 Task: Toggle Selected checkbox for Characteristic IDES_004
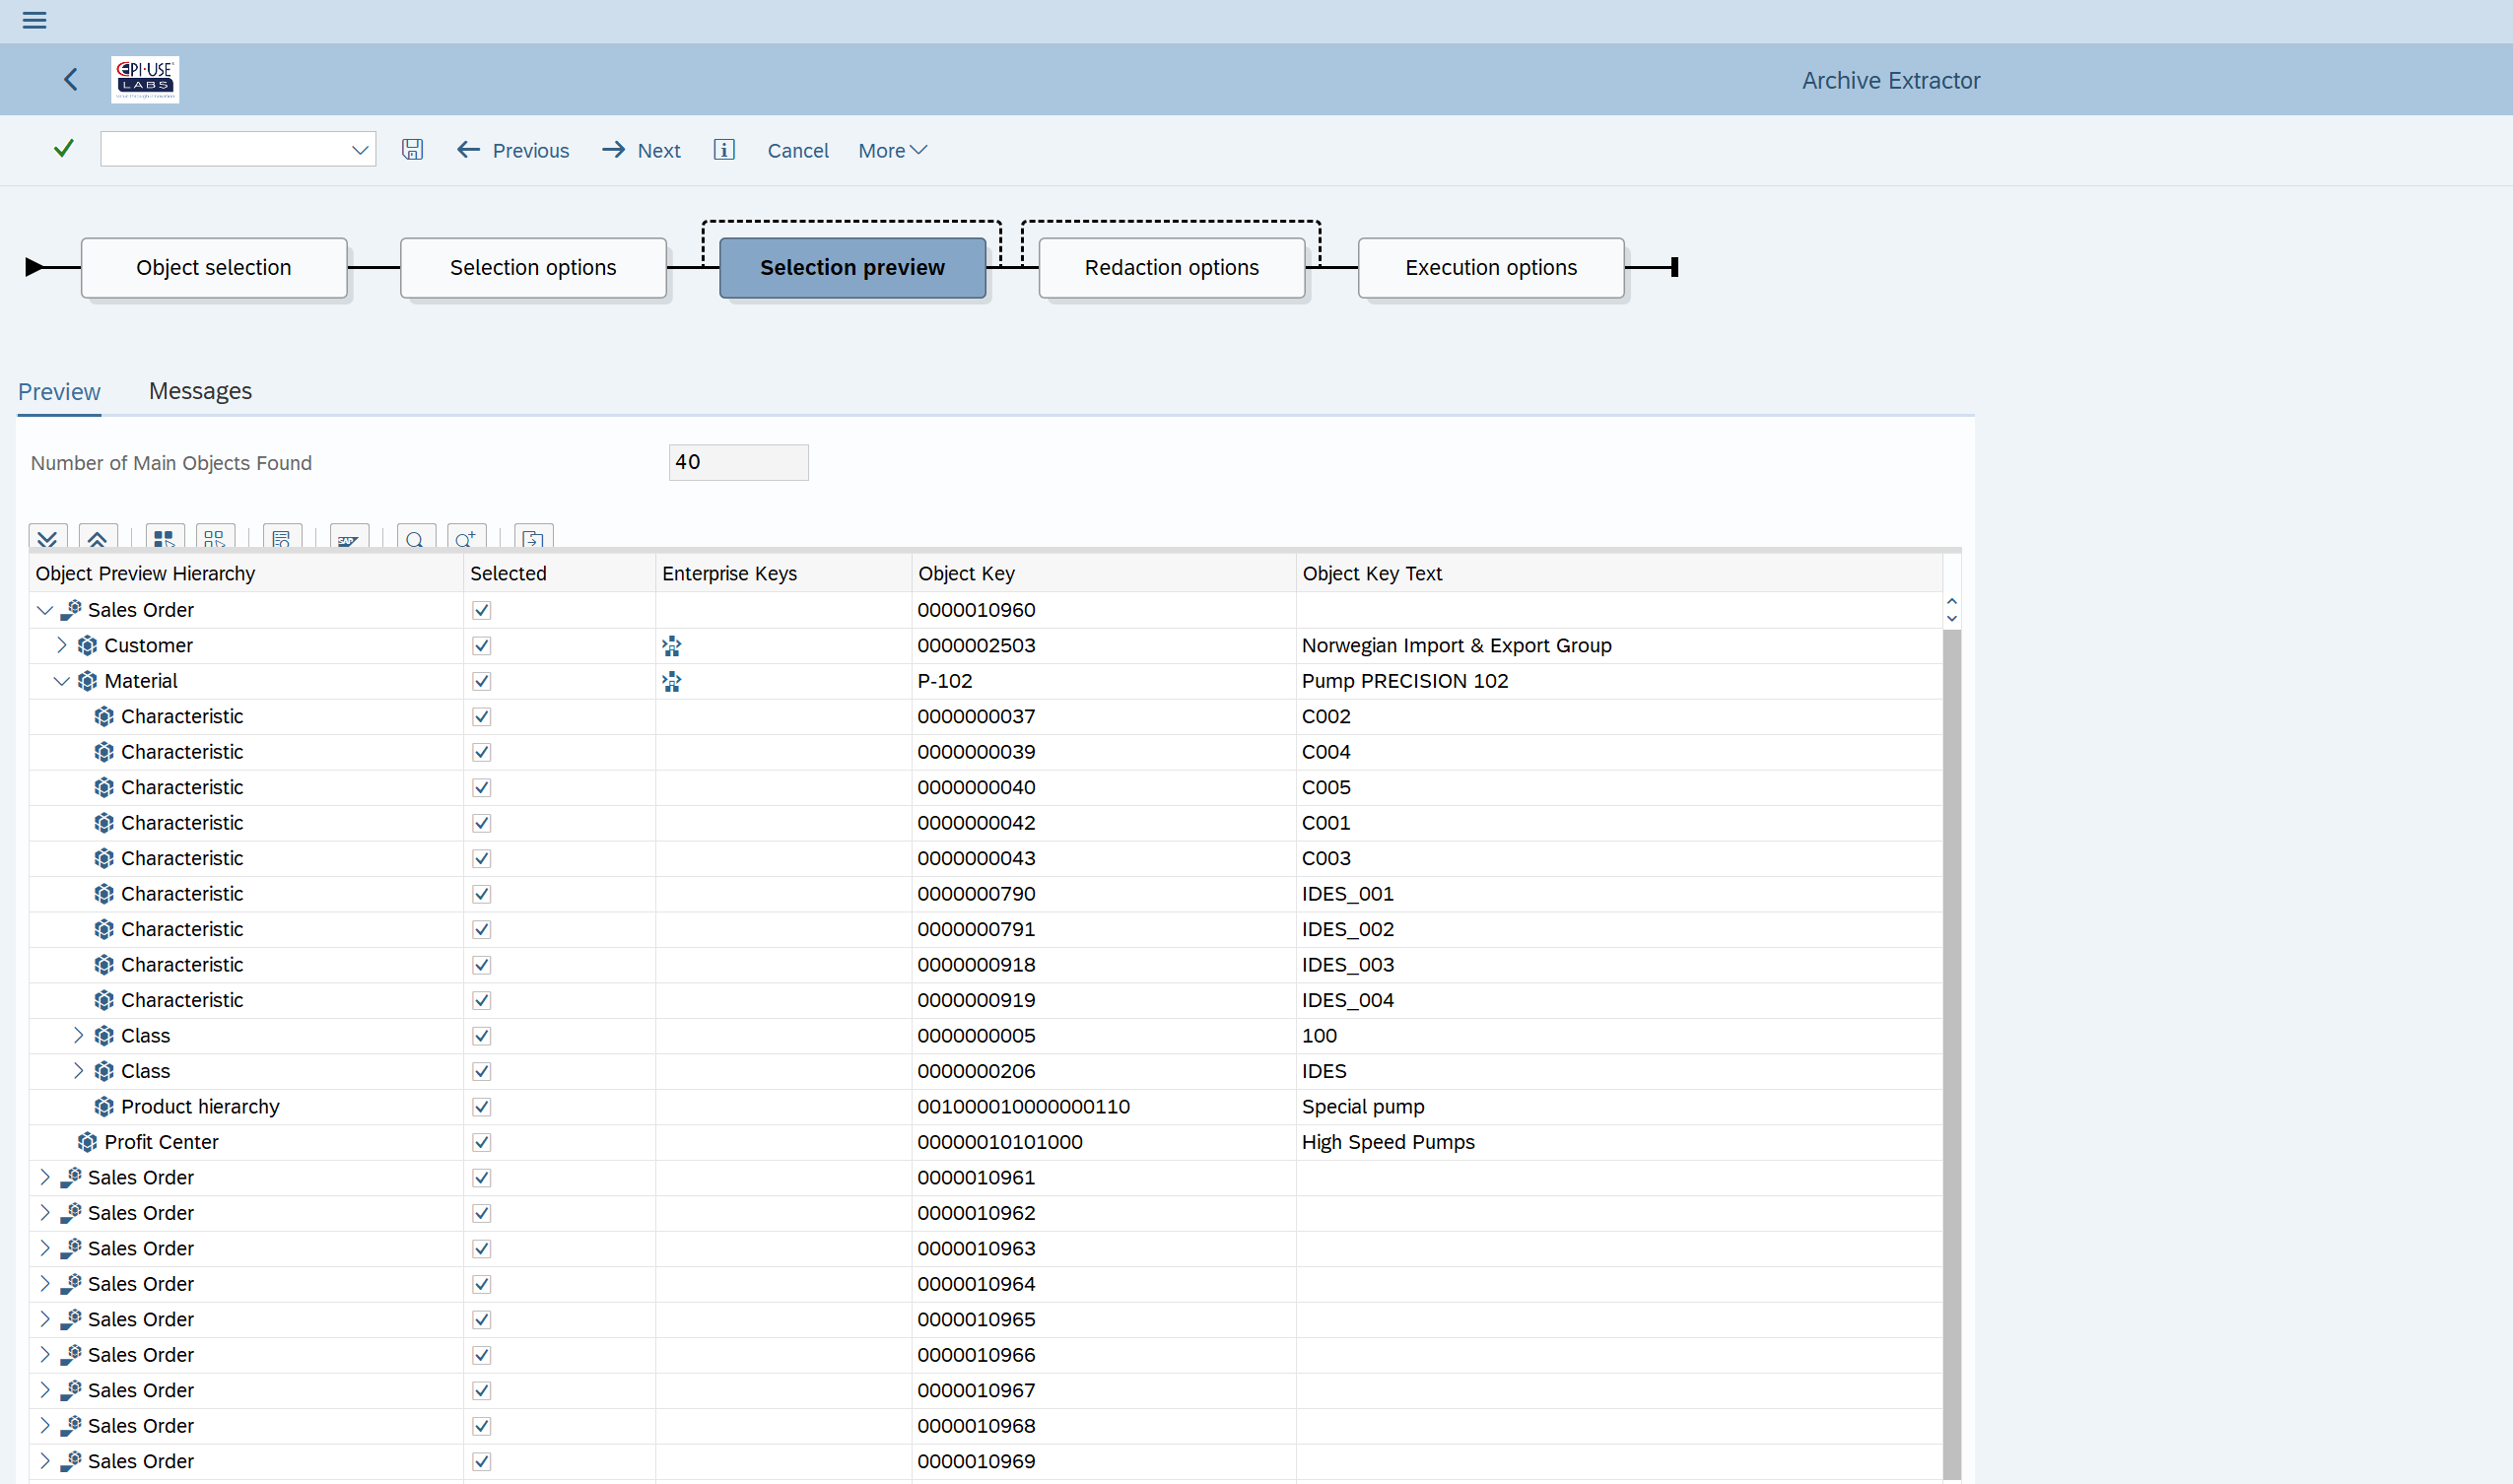[480, 1000]
